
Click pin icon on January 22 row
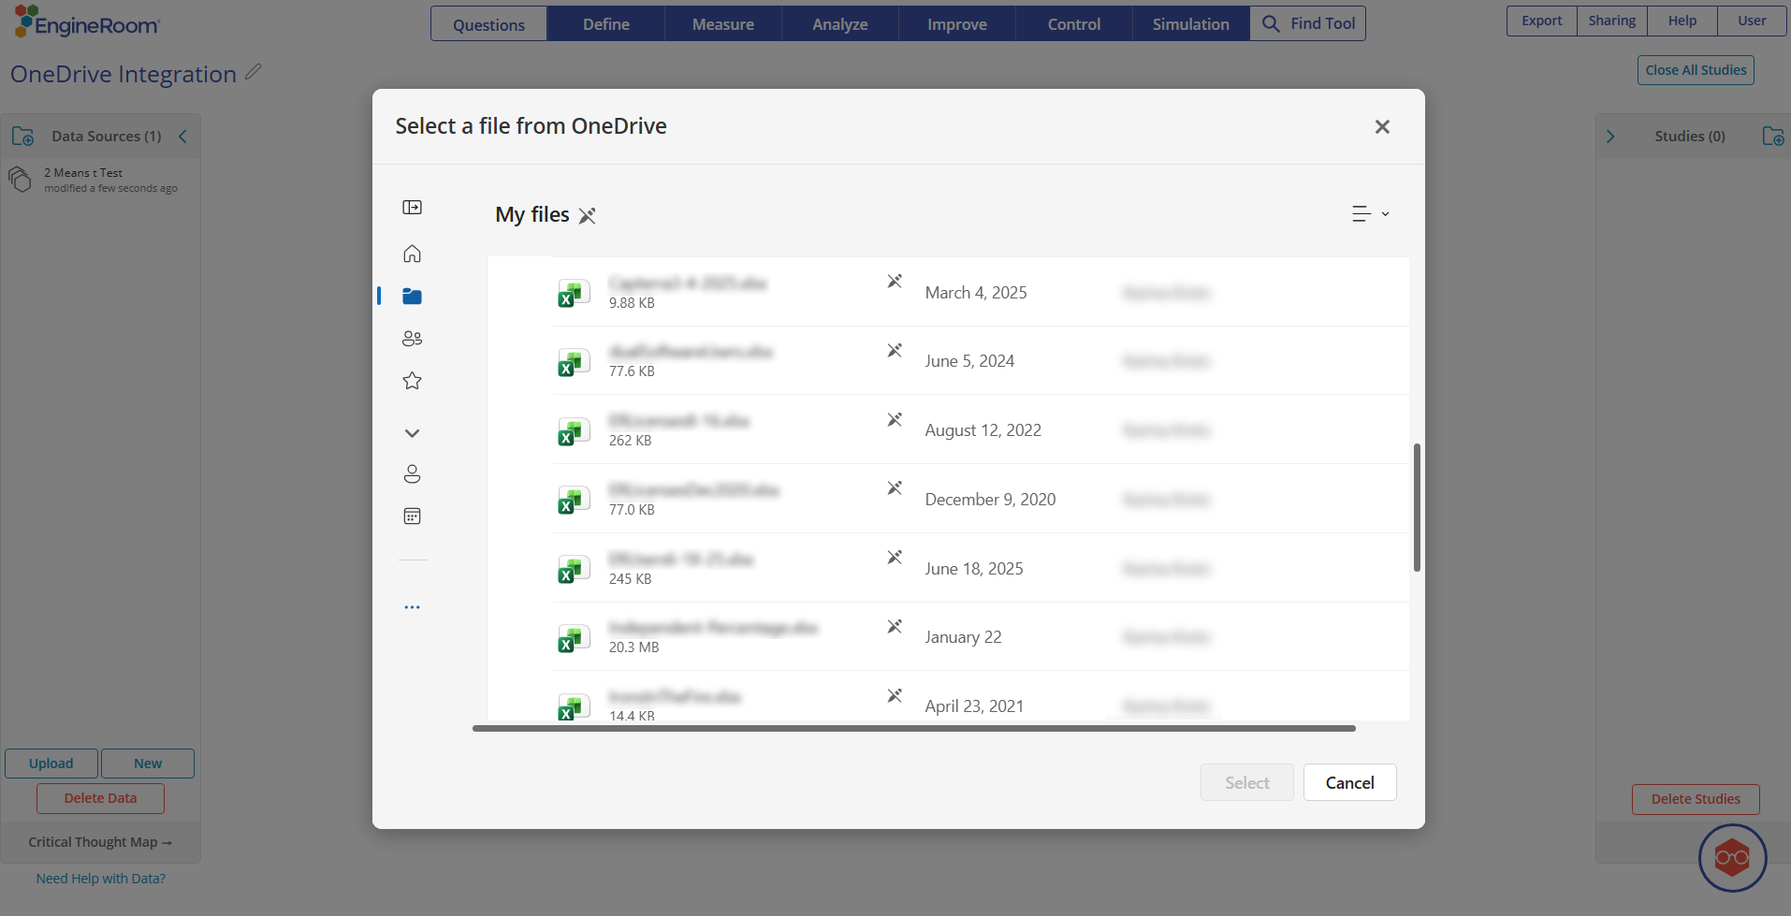[x=894, y=627]
